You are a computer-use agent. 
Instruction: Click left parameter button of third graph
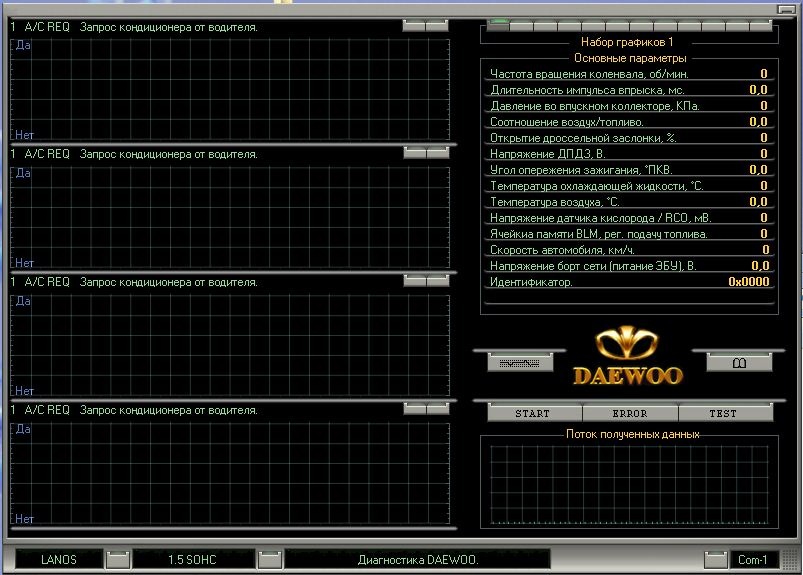[415, 281]
